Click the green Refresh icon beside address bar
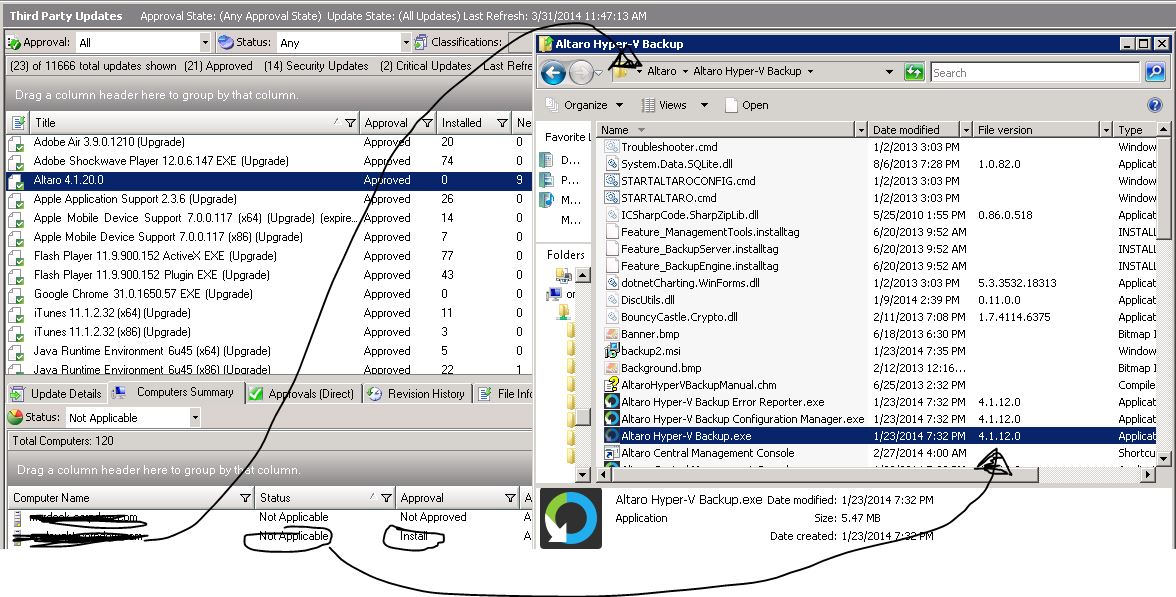 tap(914, 72)
